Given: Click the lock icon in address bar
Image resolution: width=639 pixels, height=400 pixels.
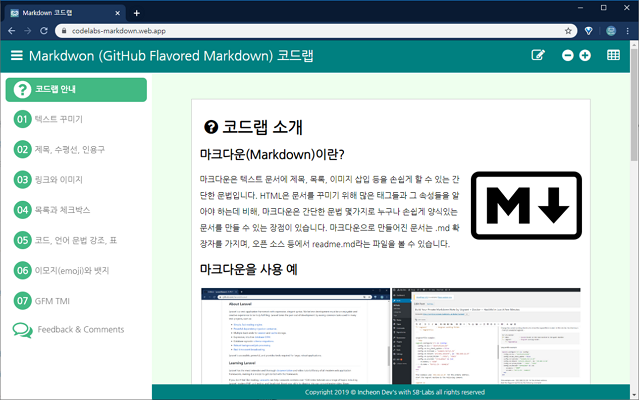Looking at the screenshot, I should point(64,31).
